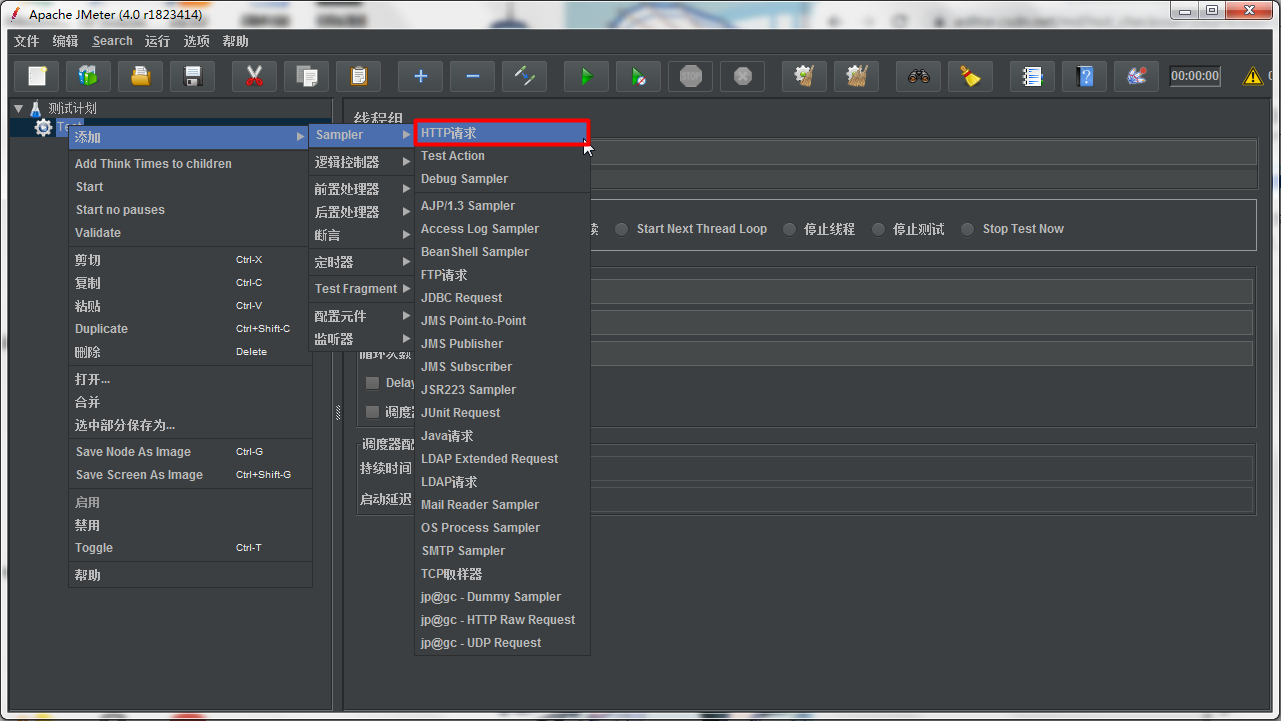Open the 文件 menu
This screenshot has width=1281, height=721.
click(x=26, y=41)
